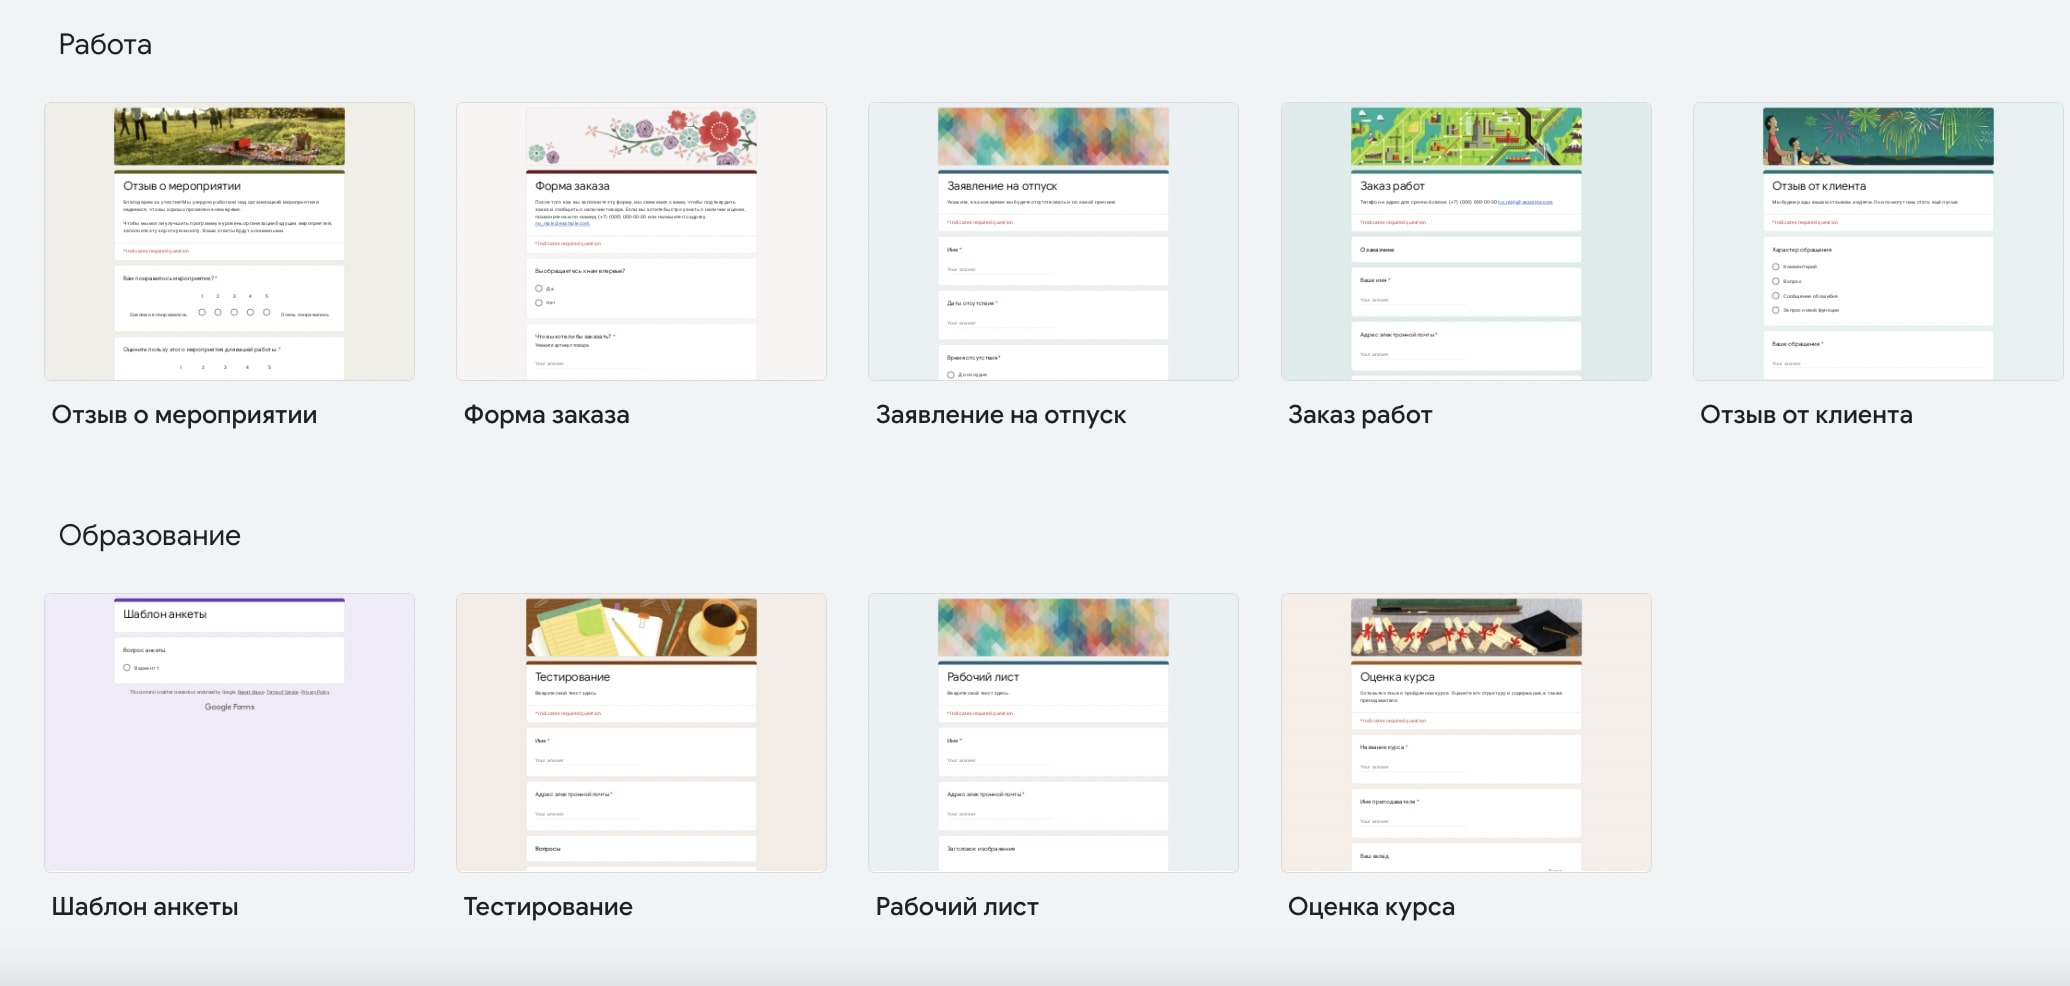2070x986 pixels.
Task: Click «Отзыв от клиента» template title
Action: point(1806,414)
